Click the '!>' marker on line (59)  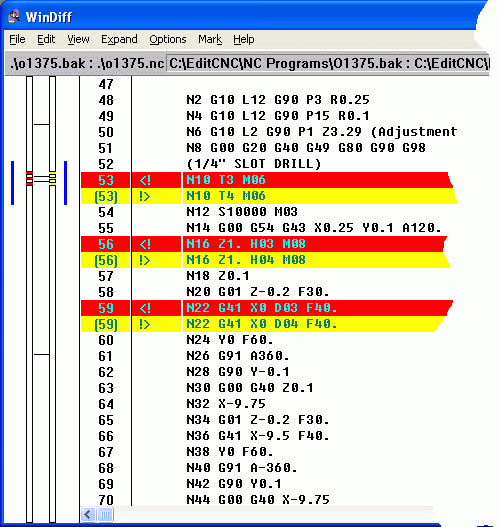tap(144, 324)
